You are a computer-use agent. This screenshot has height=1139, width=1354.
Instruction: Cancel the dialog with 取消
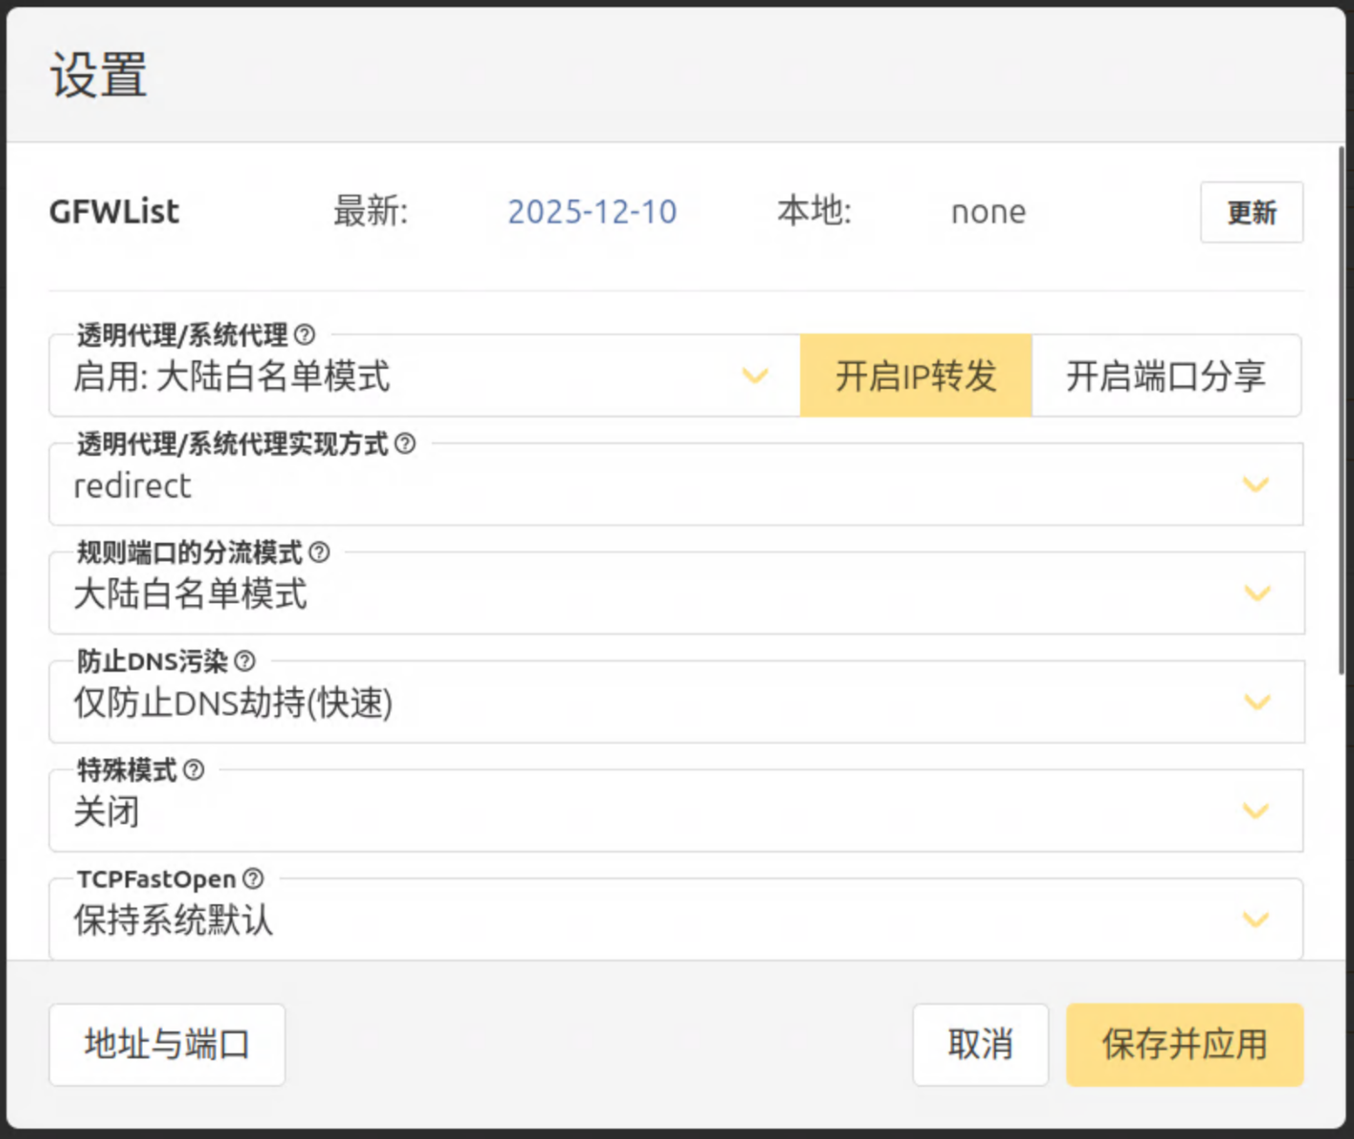(x=981, y=1045)
